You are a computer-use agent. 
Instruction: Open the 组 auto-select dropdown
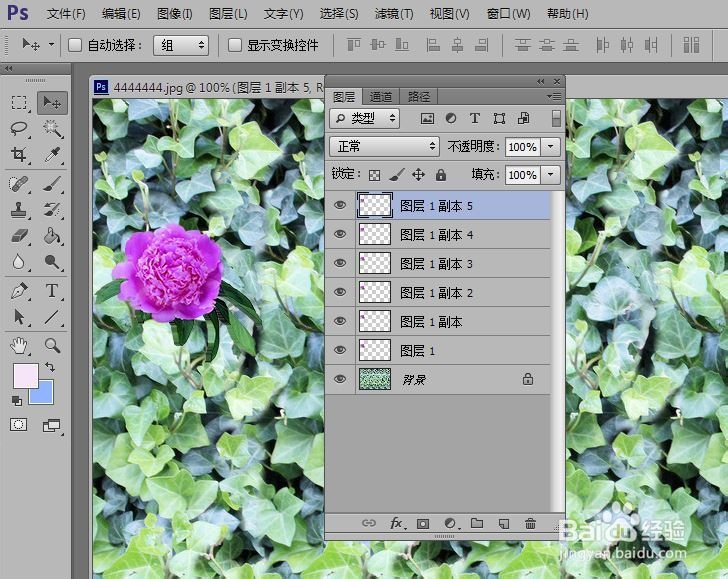coord(181,45)
